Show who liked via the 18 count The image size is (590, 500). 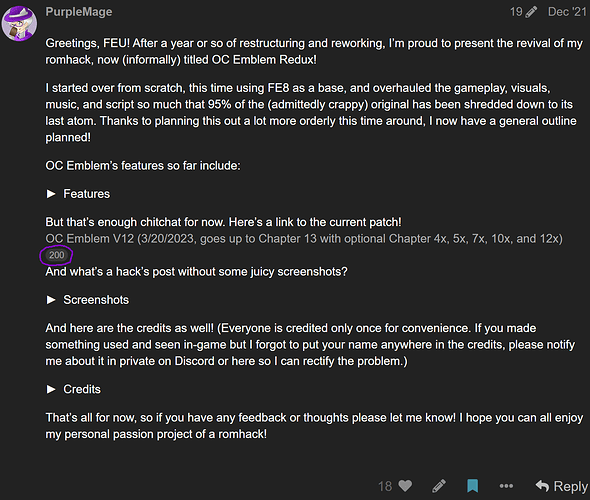385,486
